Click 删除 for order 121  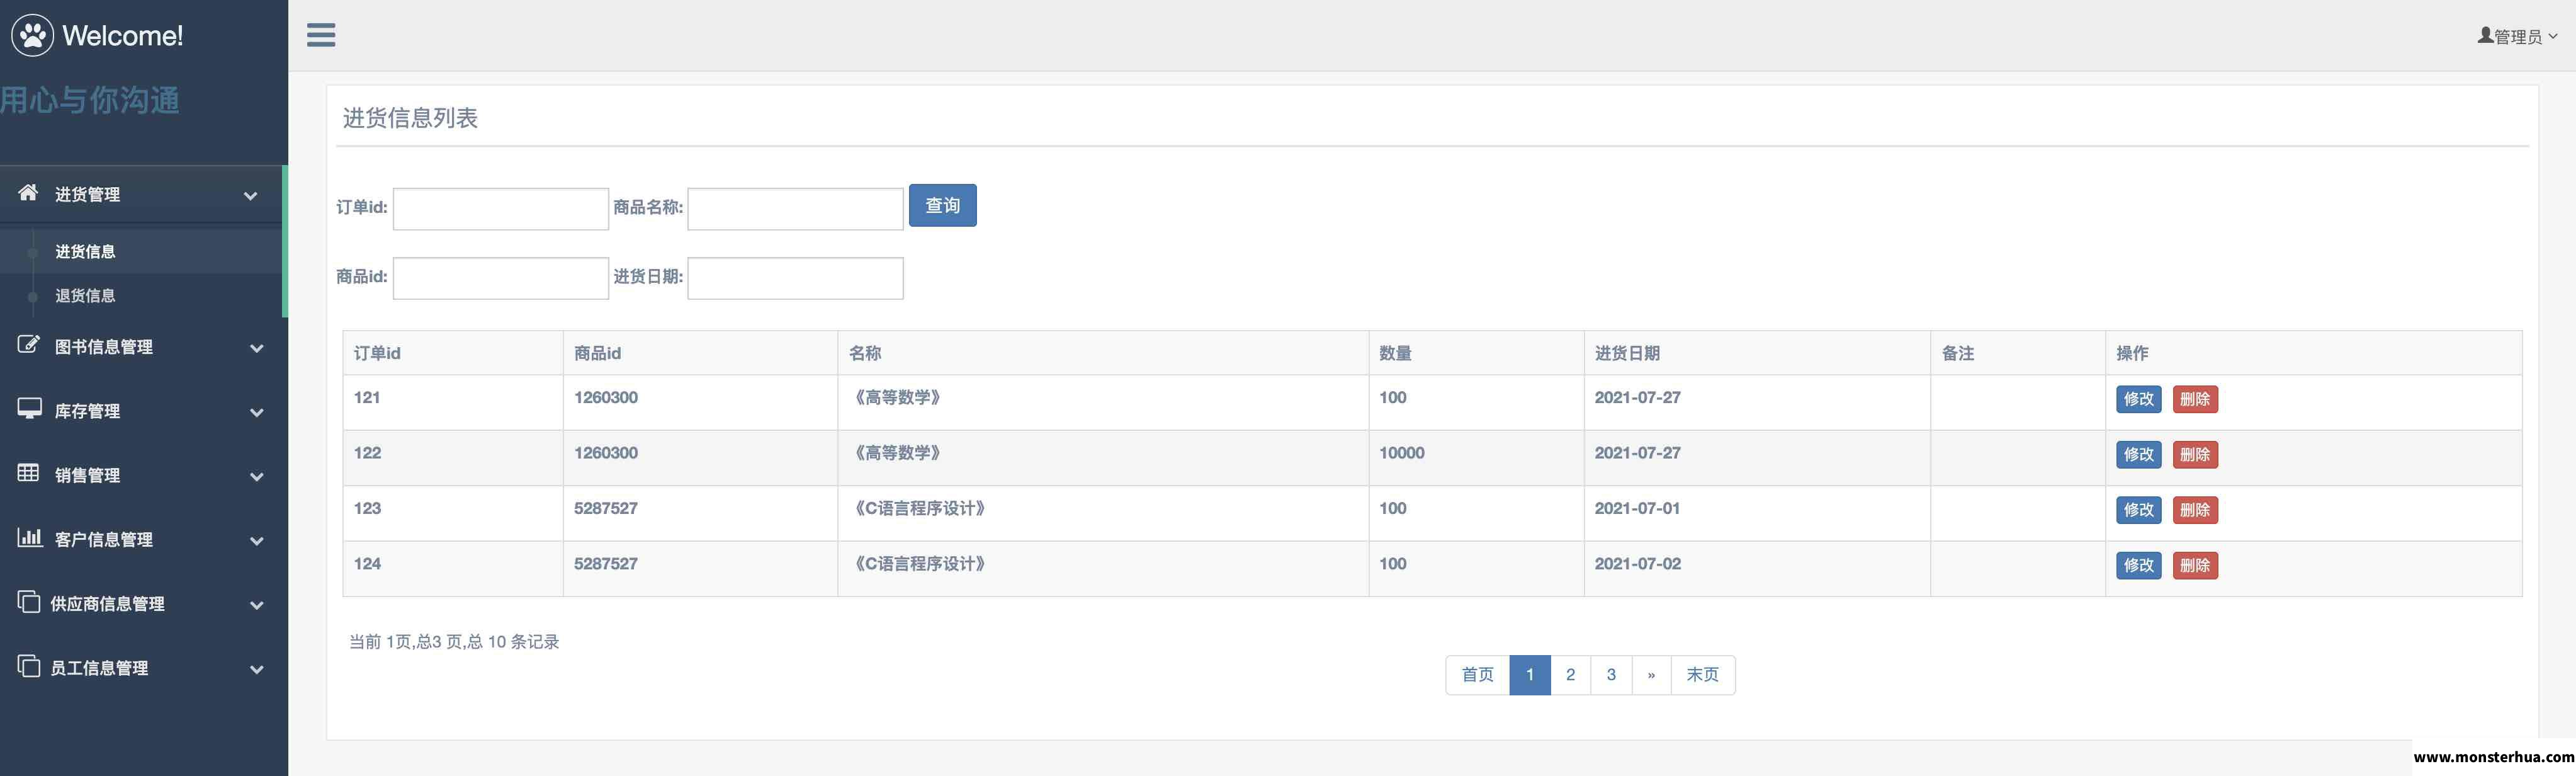tap(2195, 399)
